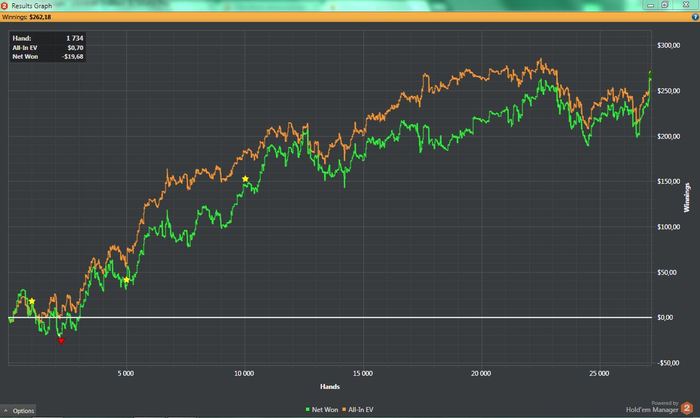Screen dimensions: 700x418
Task: Click the $100,00 axis label
Action: (x=669, y=227)
